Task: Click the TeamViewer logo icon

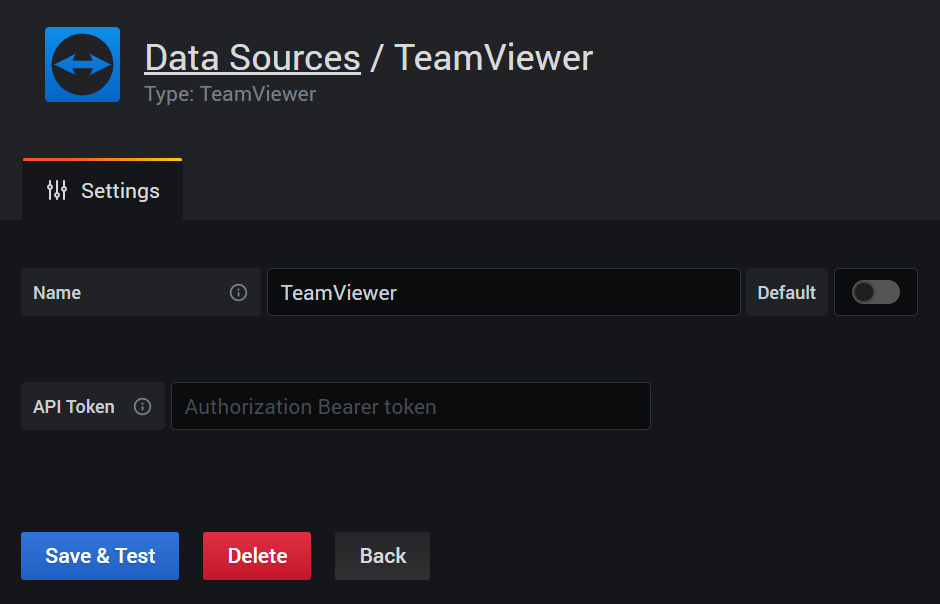Action: pos(82,64)
